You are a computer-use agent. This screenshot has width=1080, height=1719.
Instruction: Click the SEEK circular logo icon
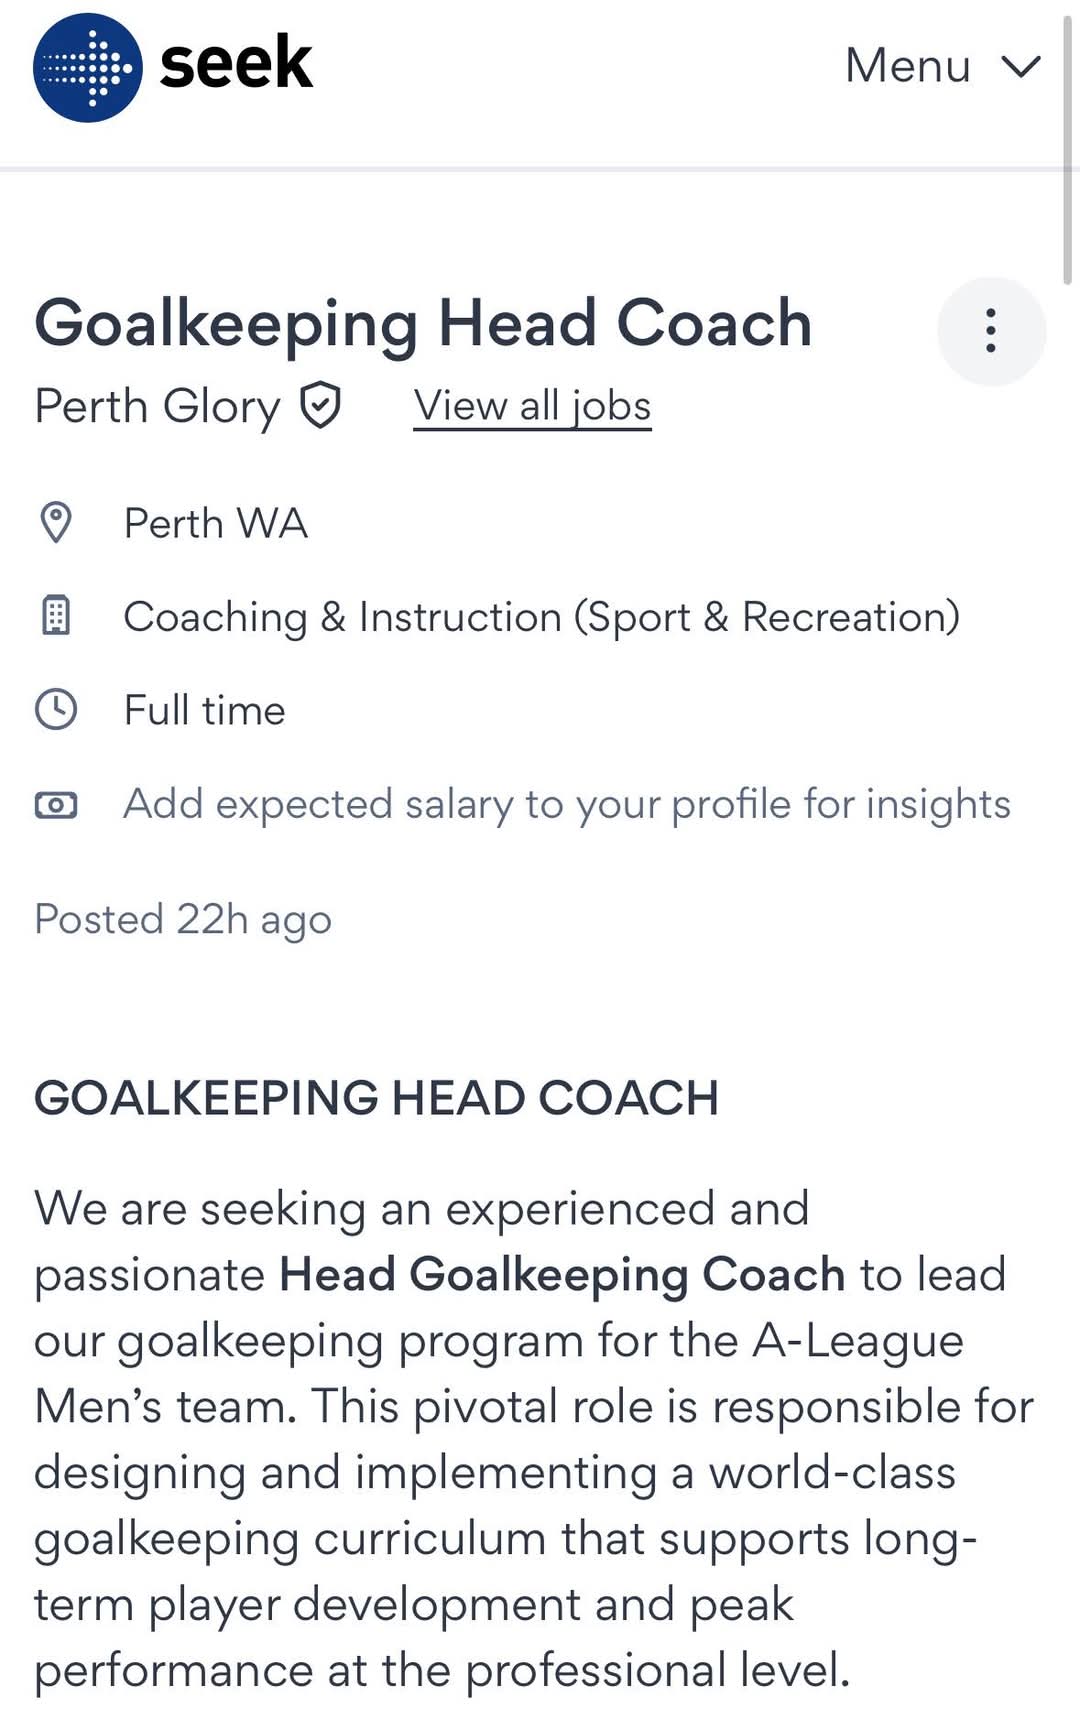[x=88, y=67]
